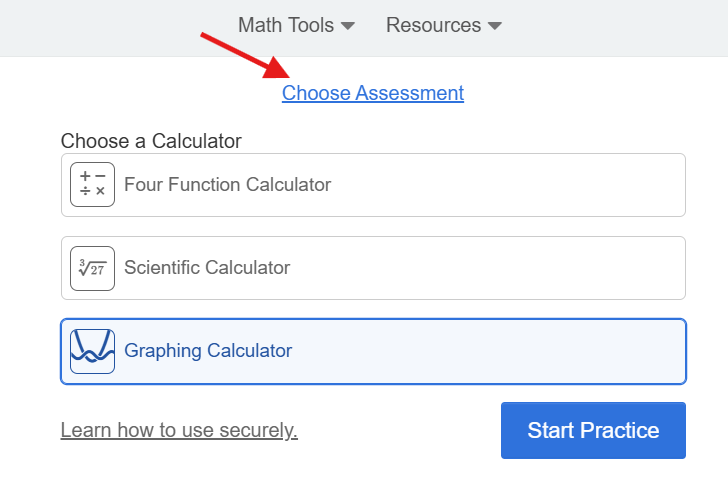Click the Graphing Calculator curve icon
Screen dimensions: 728x490
point(92,351)
